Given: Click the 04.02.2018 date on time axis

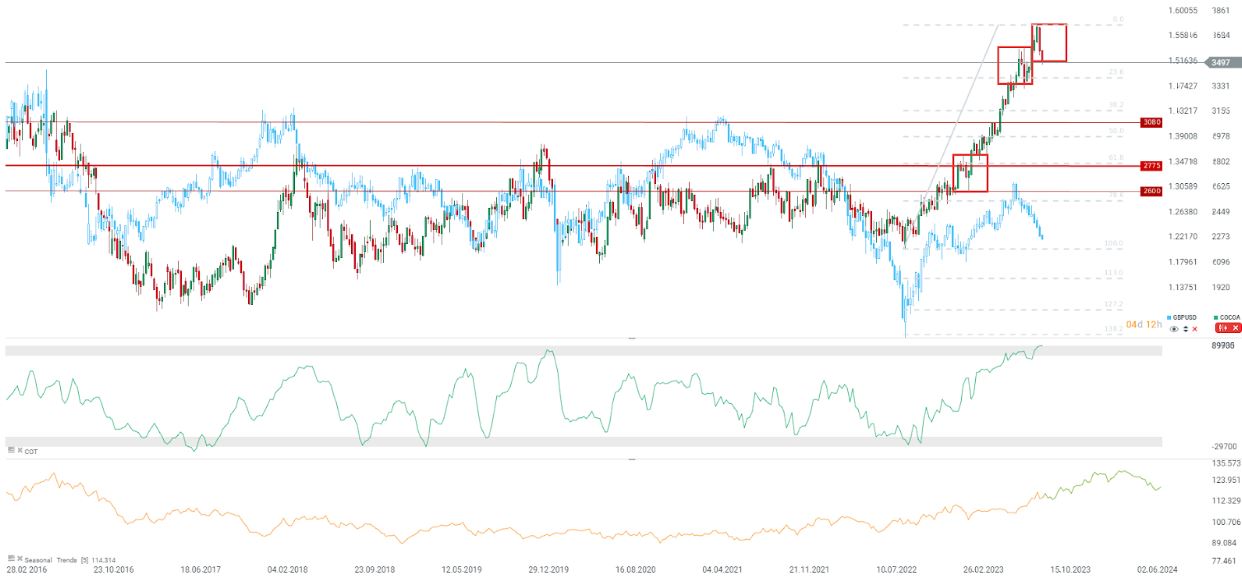Looking at the screenshot, I should pos(289,570).
